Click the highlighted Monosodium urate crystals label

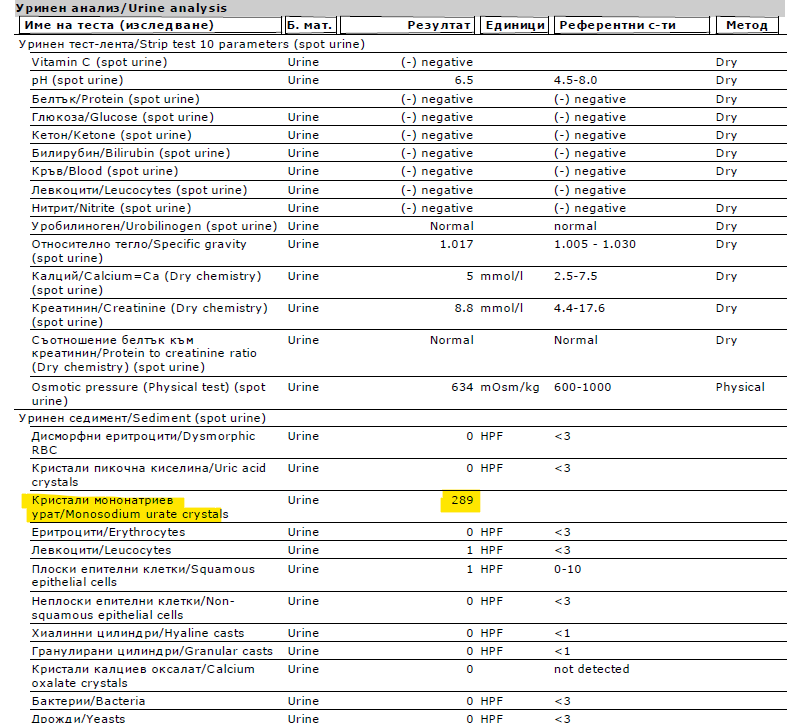125,507
